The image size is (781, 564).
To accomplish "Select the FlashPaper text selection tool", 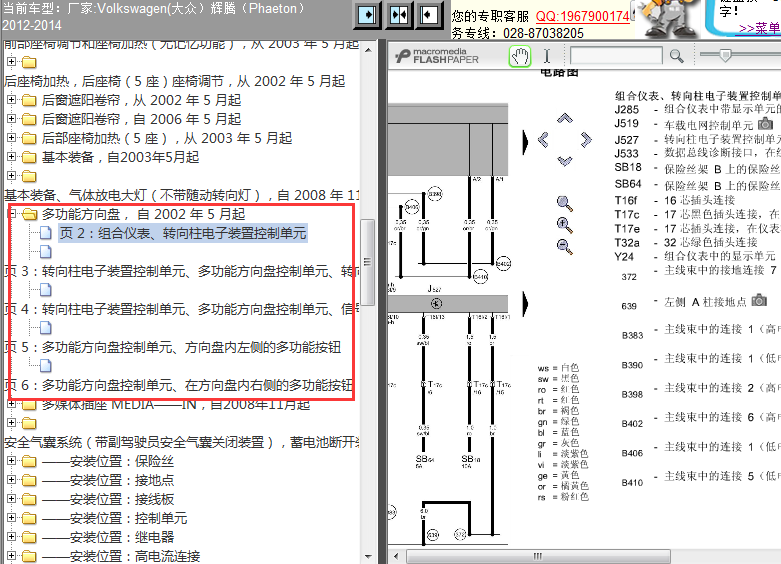I will pyautogui.click(x=547, y=56).
